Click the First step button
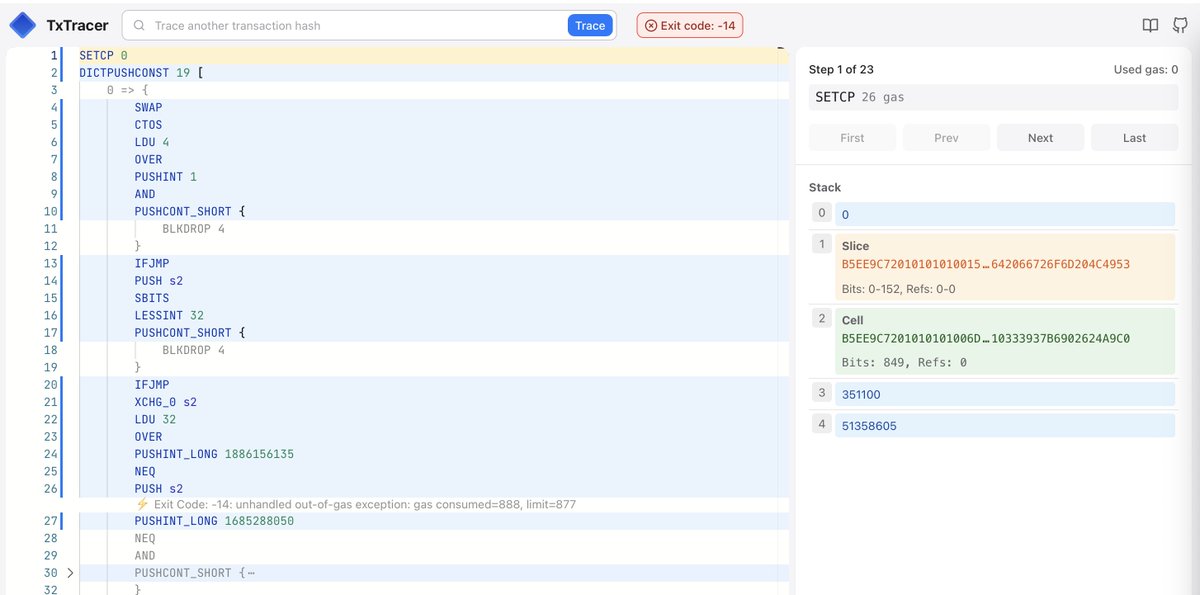This screenshot has height=595, width=1200. pyautogui.click(x=852, y=138)
